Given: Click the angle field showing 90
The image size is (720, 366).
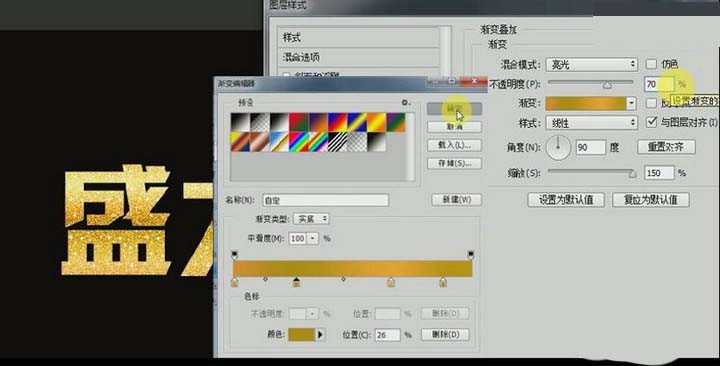Looking at the screenshot, I should click(590, 147).
